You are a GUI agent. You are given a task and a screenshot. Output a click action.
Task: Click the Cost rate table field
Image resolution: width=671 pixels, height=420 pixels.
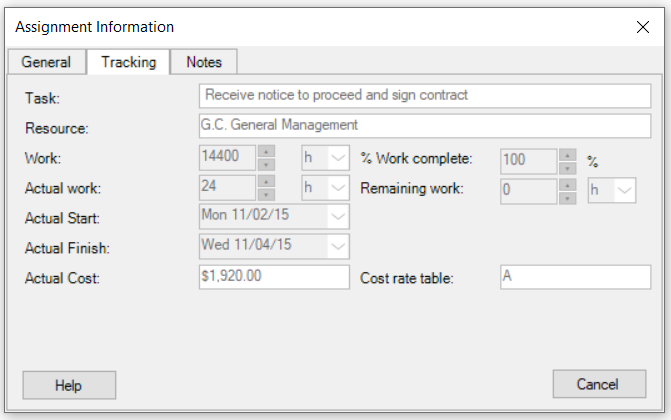pos(574,278)
